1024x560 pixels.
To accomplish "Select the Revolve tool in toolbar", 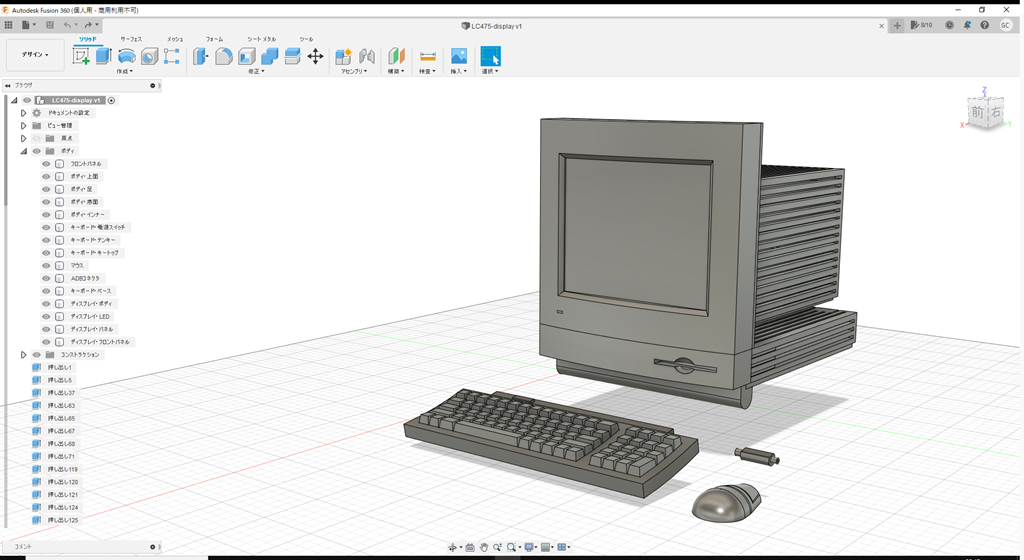I will click(127, 56).
